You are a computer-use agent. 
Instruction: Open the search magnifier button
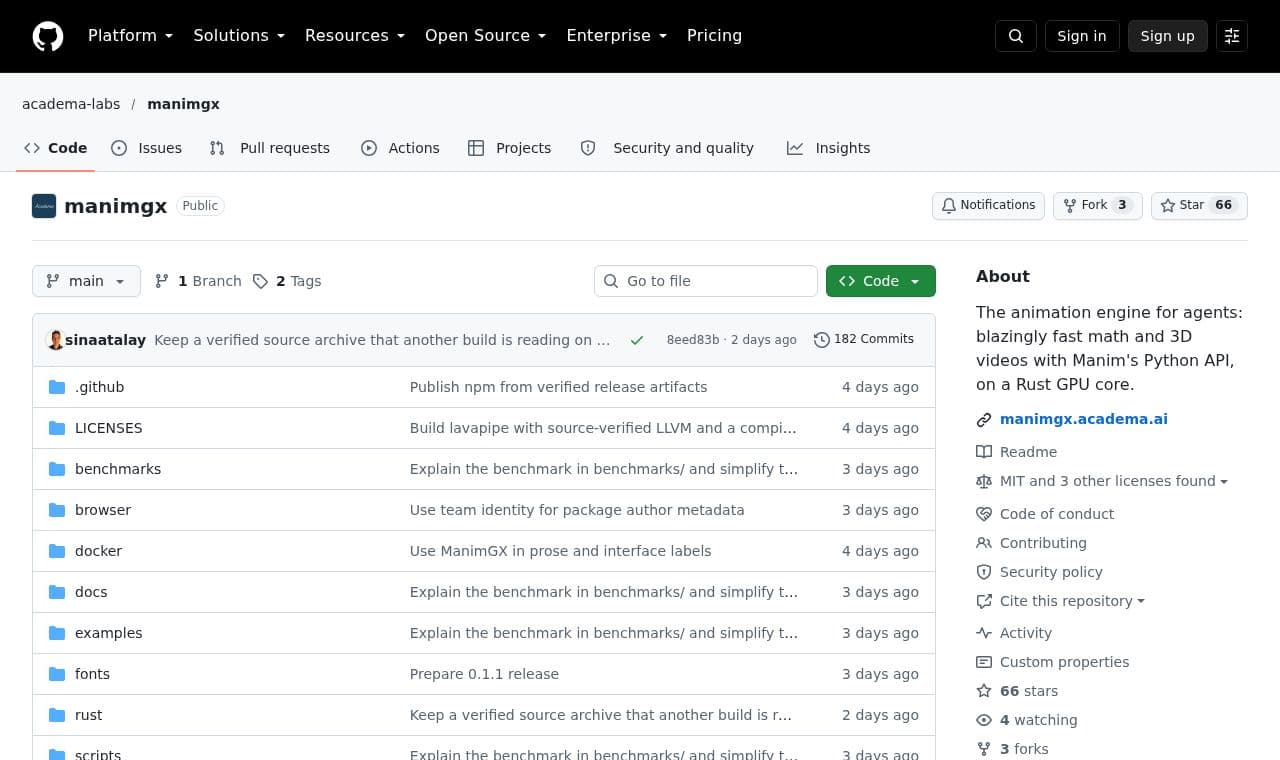1016,36
